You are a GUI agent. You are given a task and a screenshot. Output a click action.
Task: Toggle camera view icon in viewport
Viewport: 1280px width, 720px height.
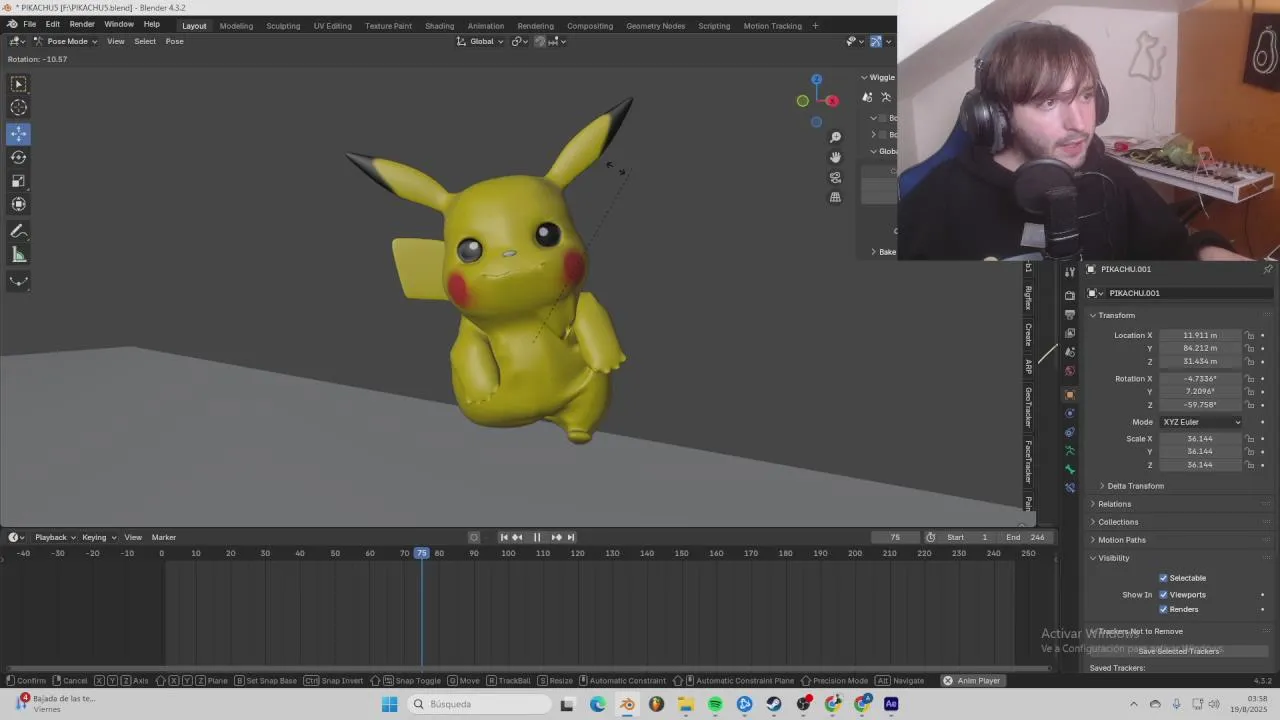click(x=836, y=177)
